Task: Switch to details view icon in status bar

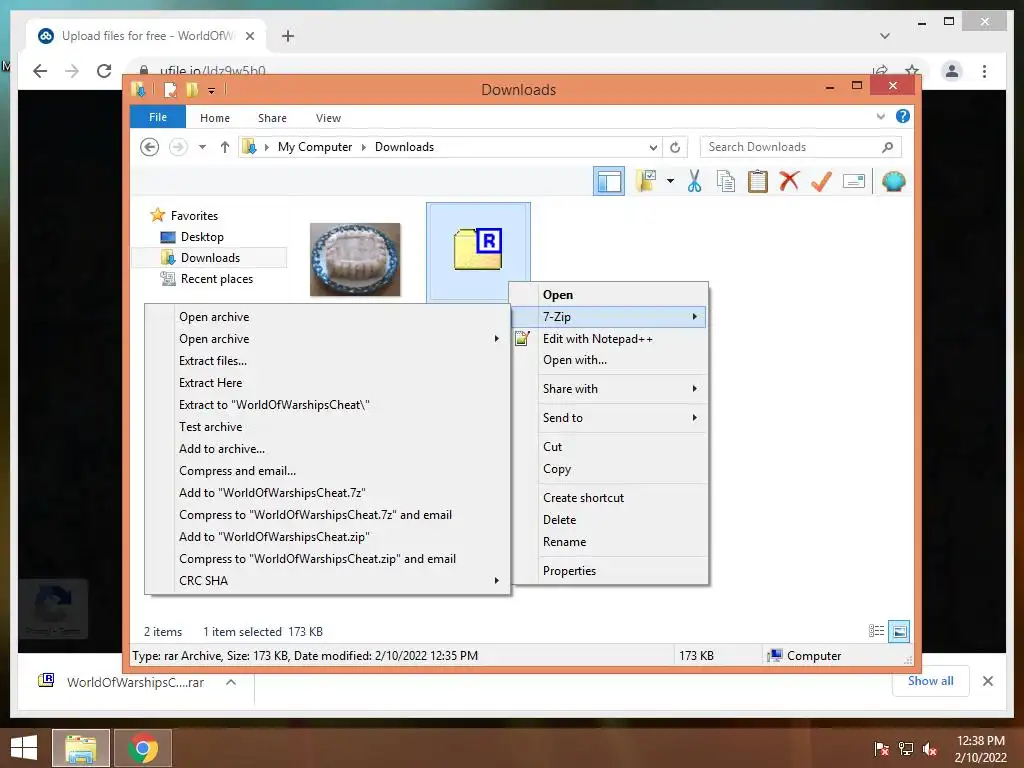Action: (x=876, y=631)
